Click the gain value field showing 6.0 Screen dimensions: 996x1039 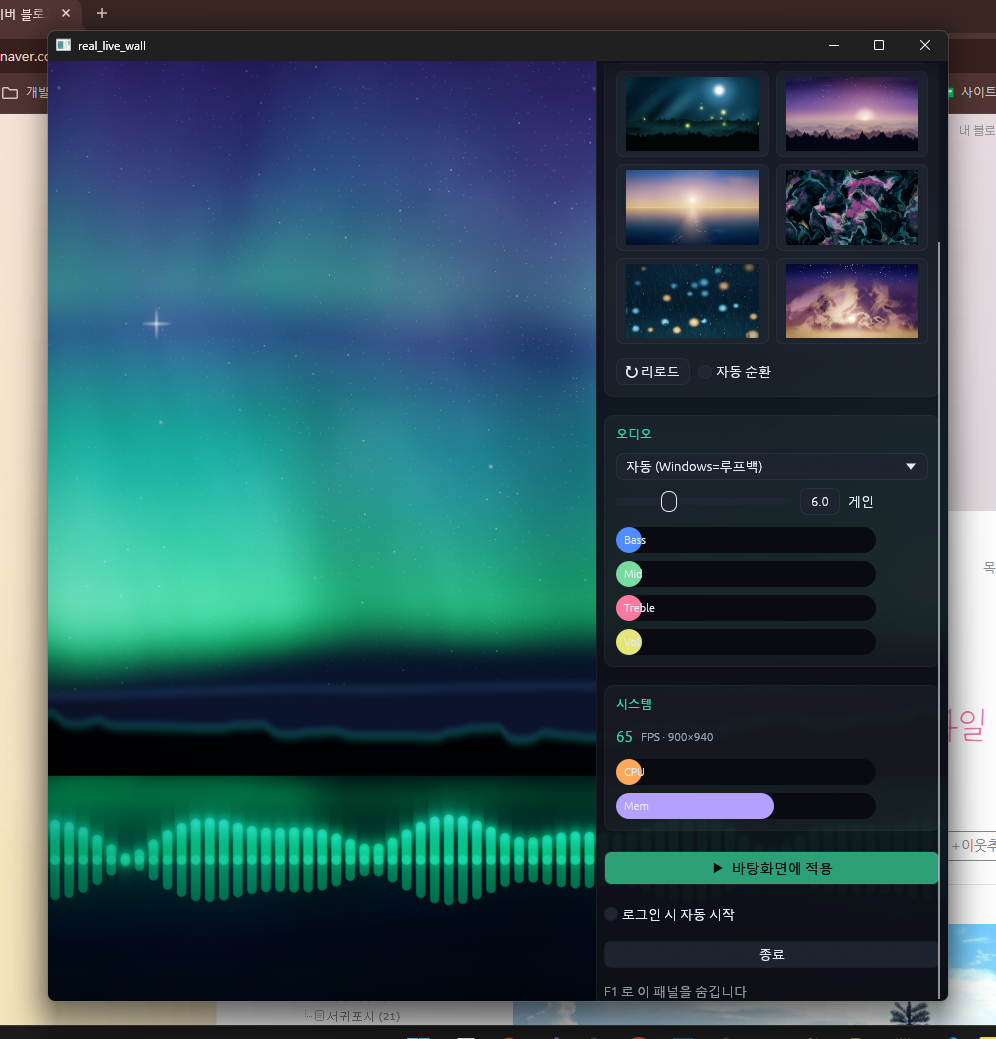click(x=820, y=502)
